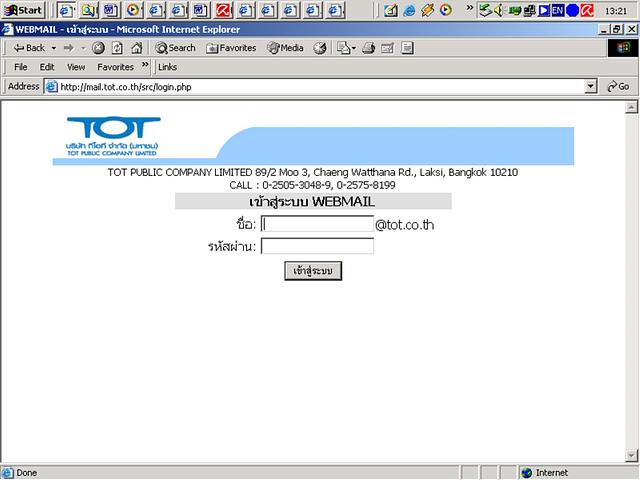The width and height of the screenshot is (640, 480).
Task: Click the Windows Media Player taskbar button
Action: tap(133, 10)
